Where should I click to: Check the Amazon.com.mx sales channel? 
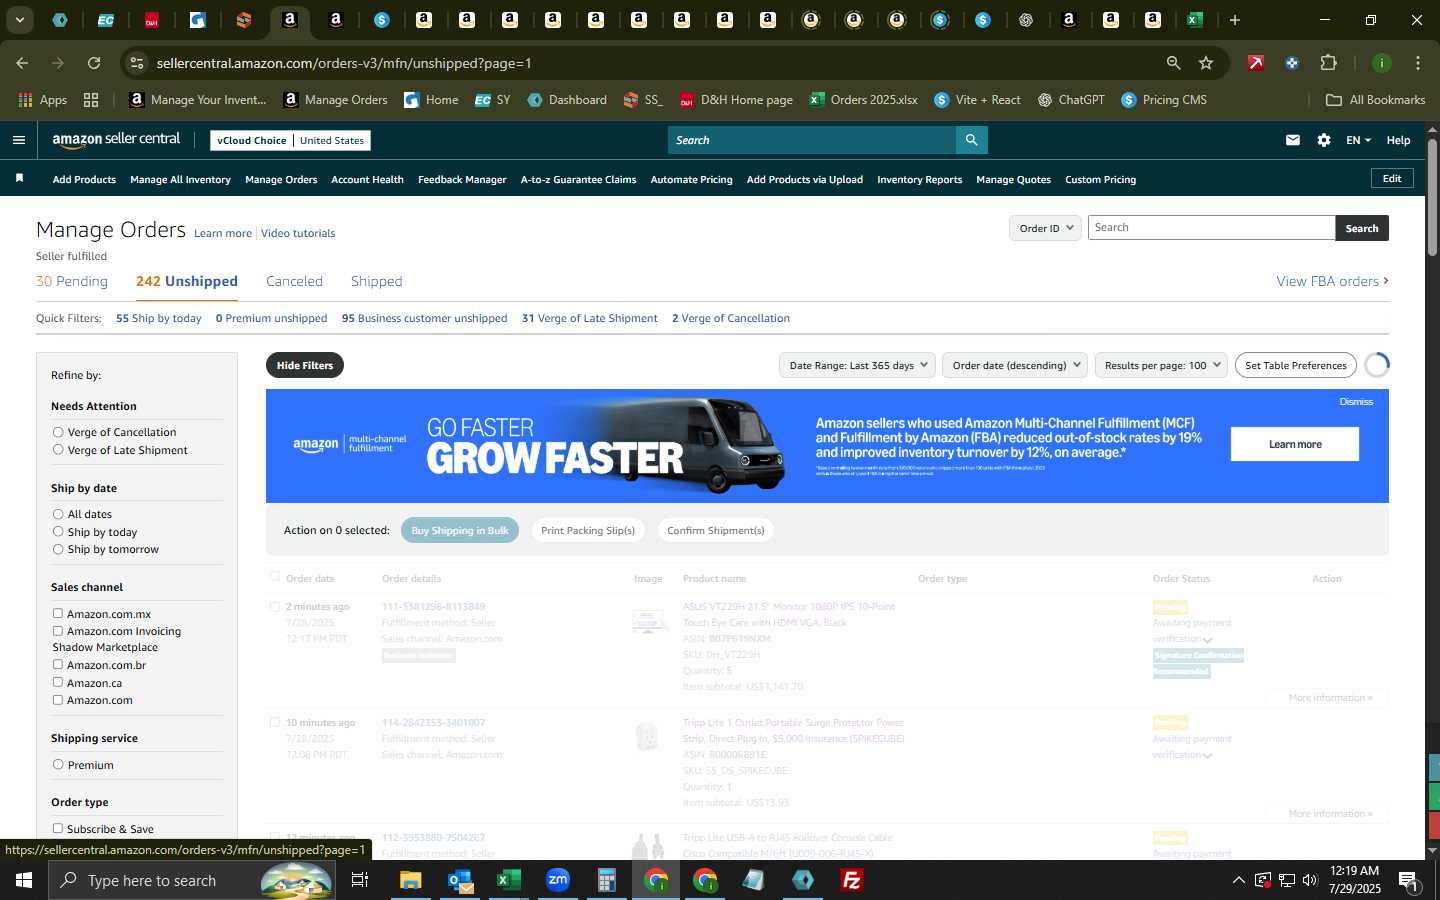pyautogui.click(x=58, y=614)
